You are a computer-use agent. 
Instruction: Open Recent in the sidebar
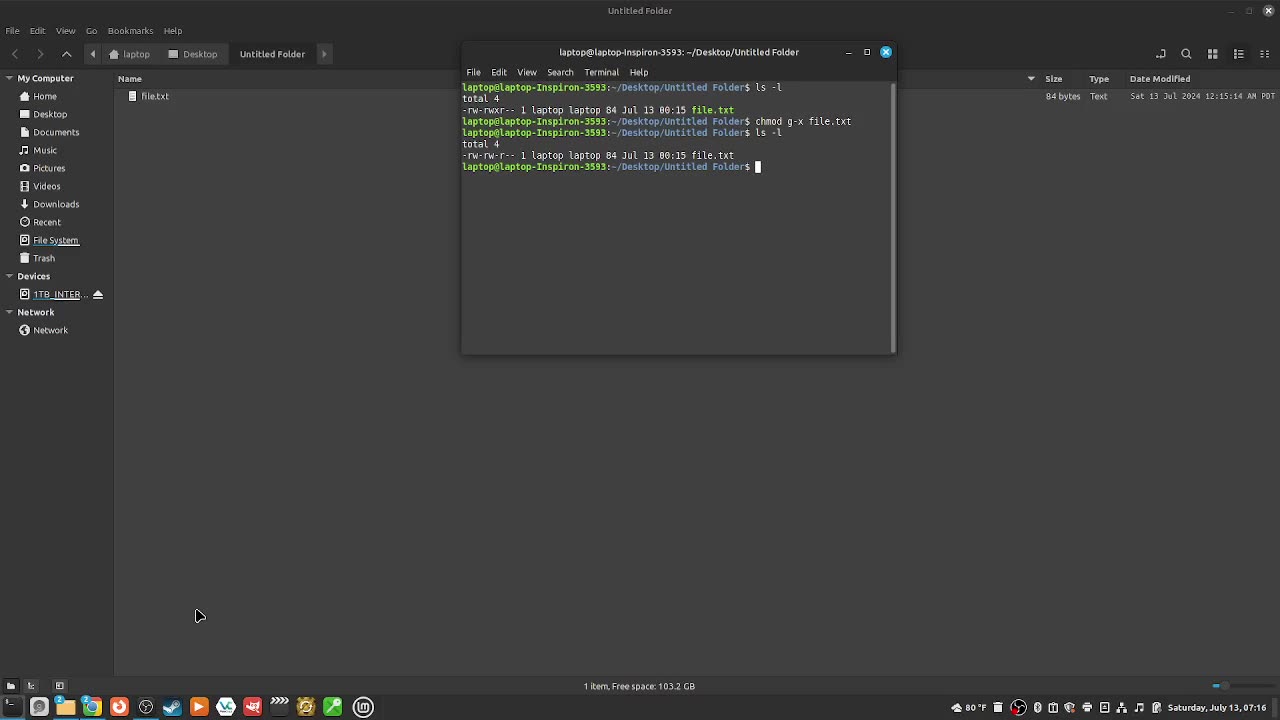[47, 222]
